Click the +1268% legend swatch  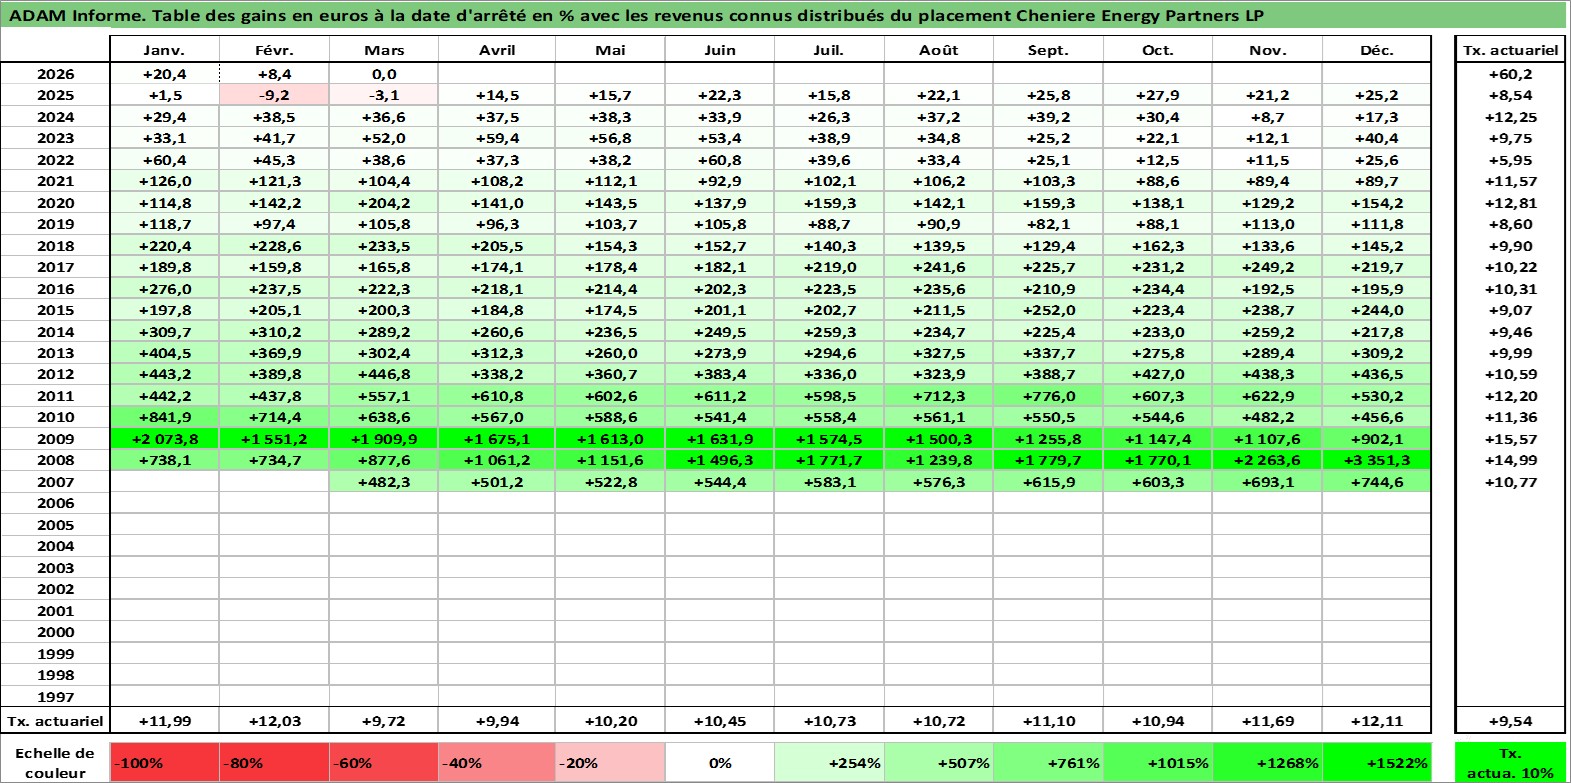click(1267, 762)
